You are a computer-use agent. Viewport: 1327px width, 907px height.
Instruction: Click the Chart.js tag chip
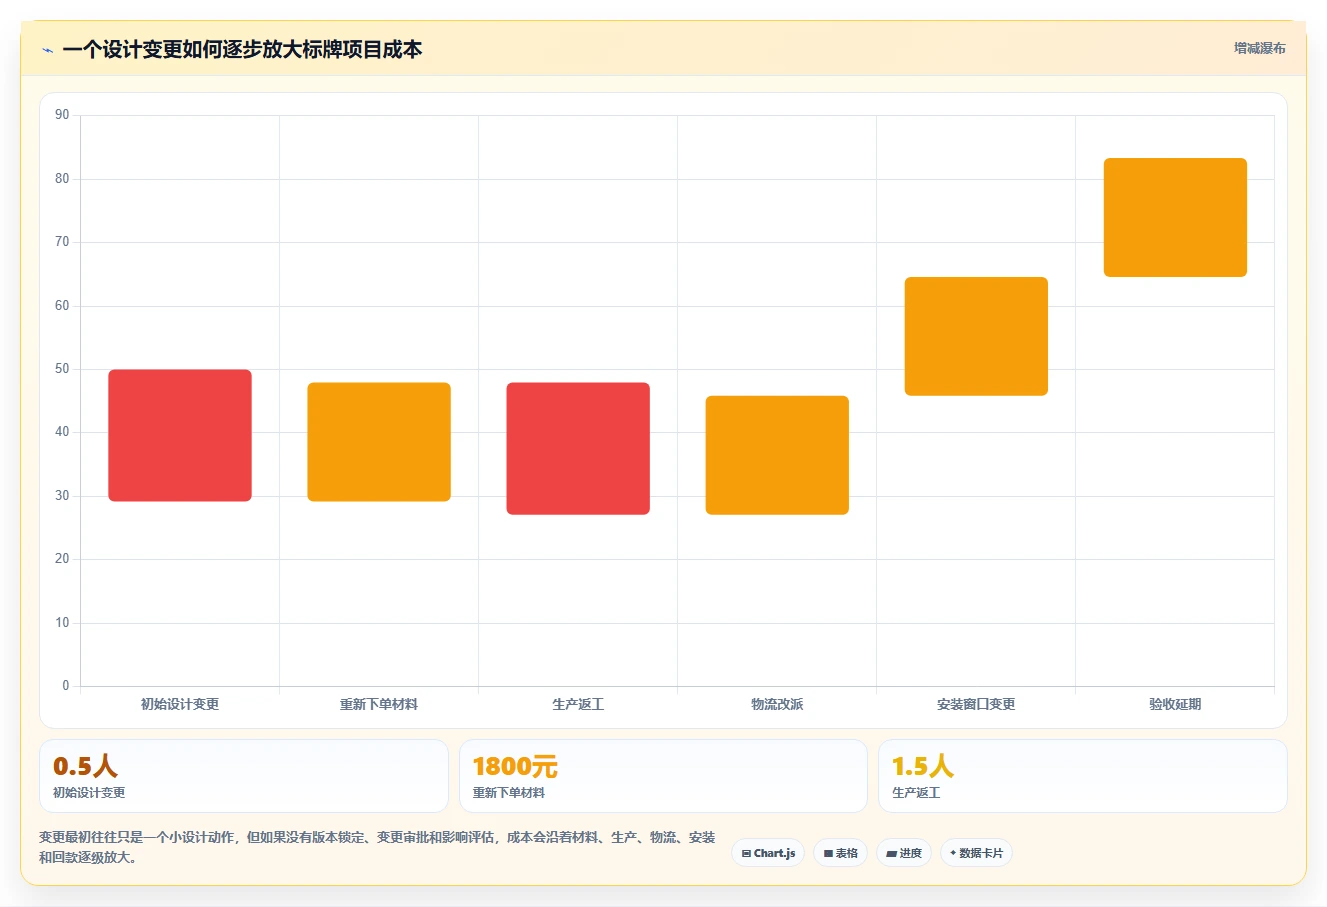click(x=768, y=853)
